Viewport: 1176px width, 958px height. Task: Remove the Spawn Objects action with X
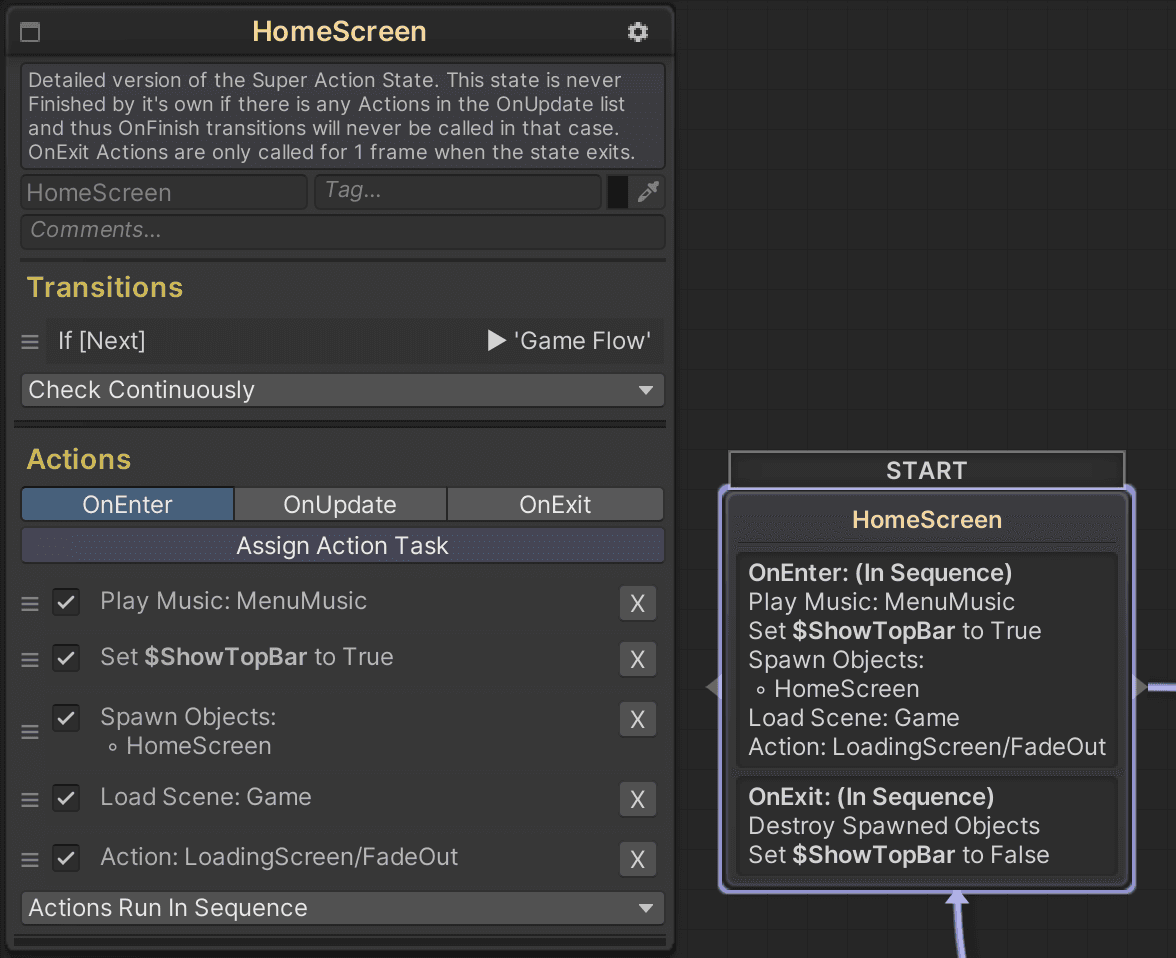638,719
